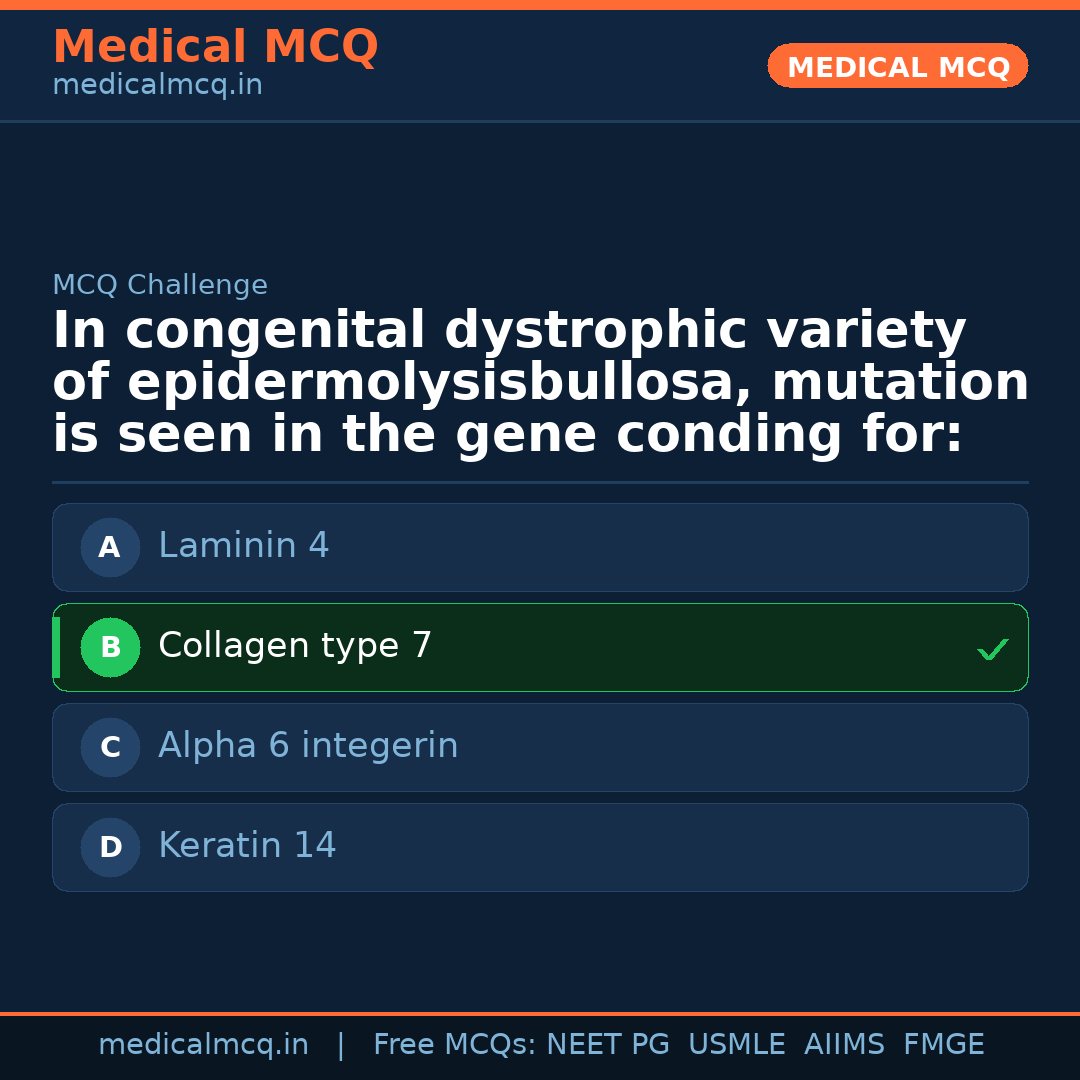Click the MCQ Challenge label

[x=160, y=285]
